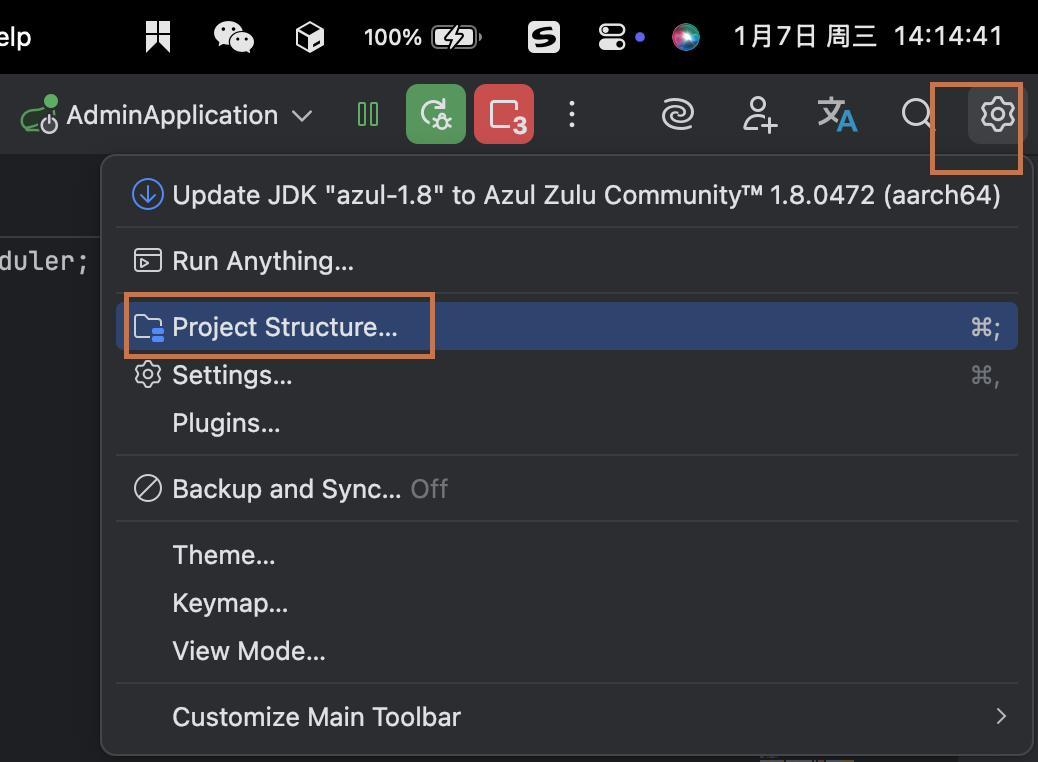Open Search Everywhere magnifier icon
The height and width of the screenshot is (762, 1038).
(x=917, y=115)
